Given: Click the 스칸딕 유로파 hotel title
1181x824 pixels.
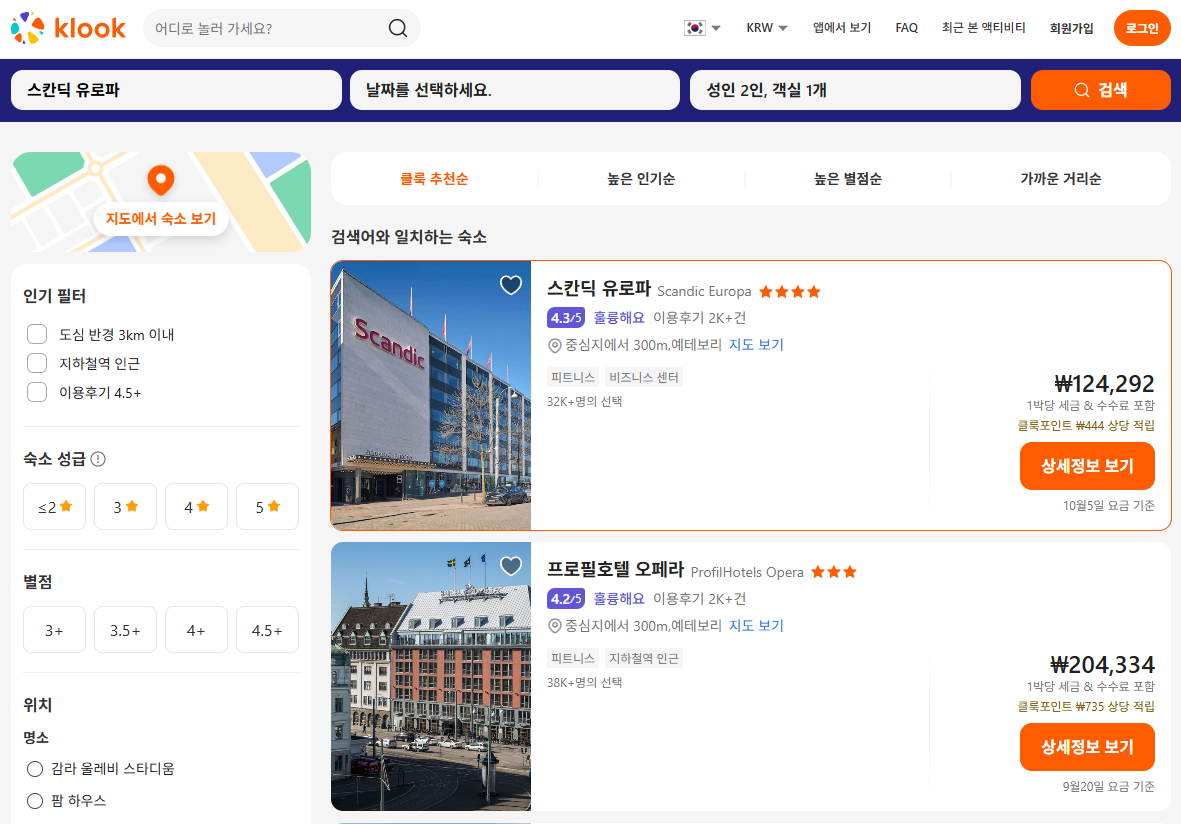Looking at the screenshot, I should point(599,288).
